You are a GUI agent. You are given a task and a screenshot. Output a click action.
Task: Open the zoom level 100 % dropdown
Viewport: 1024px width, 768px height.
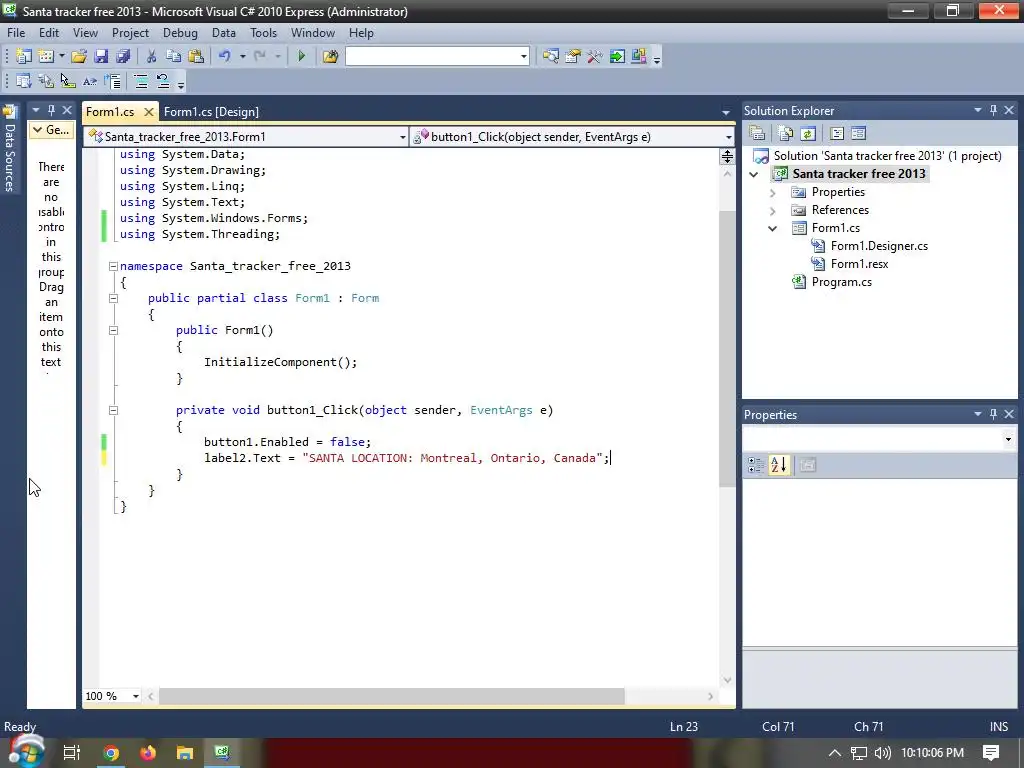pos(136,696)
